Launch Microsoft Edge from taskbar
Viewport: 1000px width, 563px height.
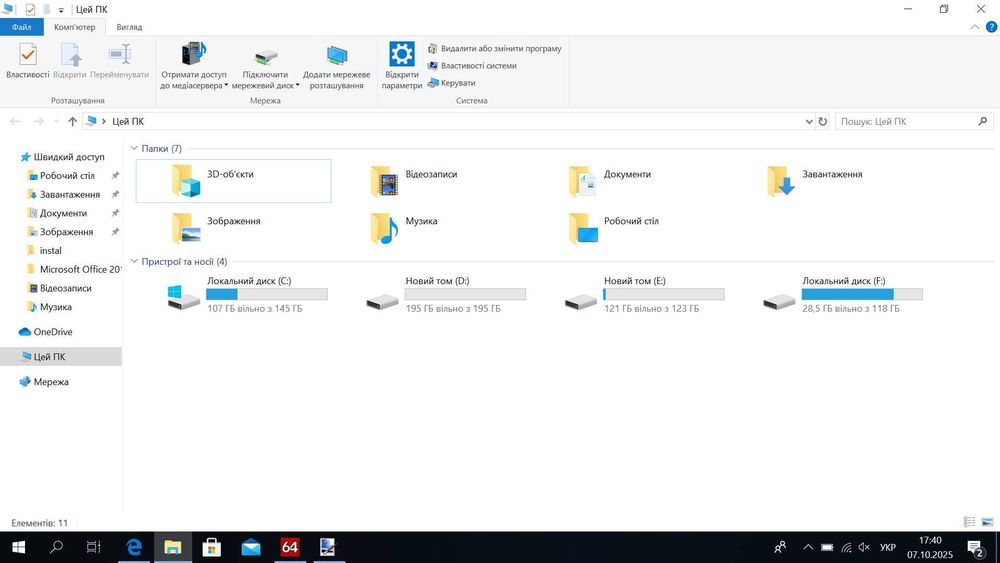pos(134,547)
